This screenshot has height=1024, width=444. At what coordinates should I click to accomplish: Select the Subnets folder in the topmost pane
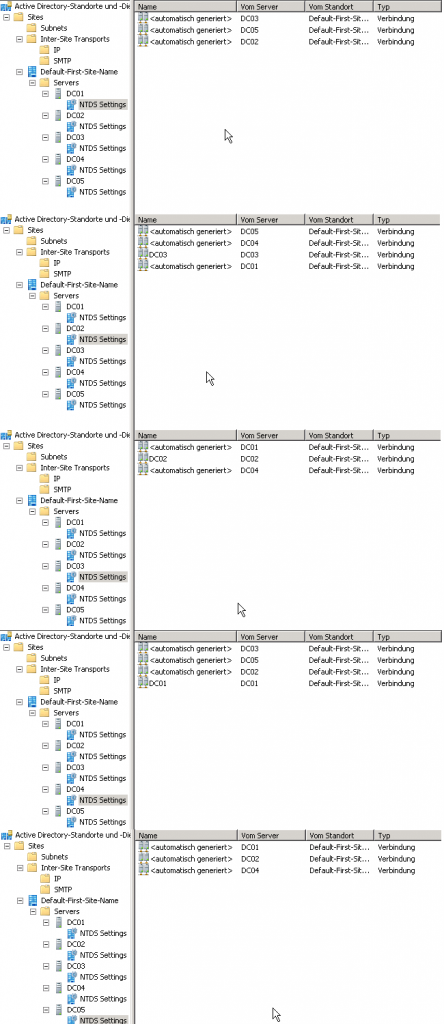pyautogui.click(x=53, y=28)
